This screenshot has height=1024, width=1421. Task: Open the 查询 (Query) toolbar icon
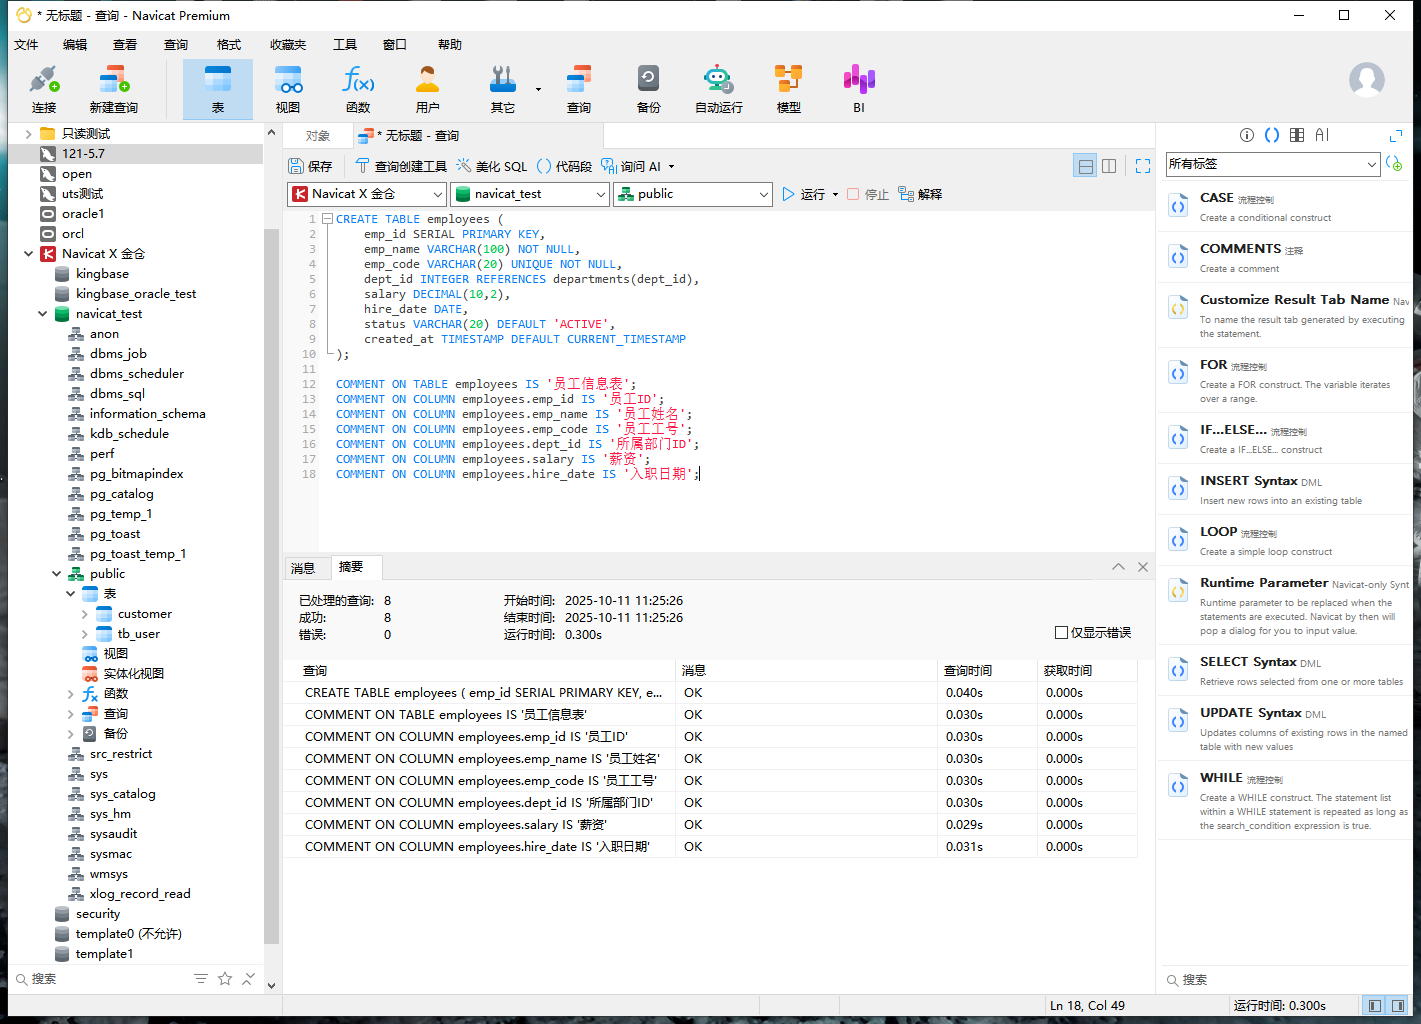click(x=579, y=89)
